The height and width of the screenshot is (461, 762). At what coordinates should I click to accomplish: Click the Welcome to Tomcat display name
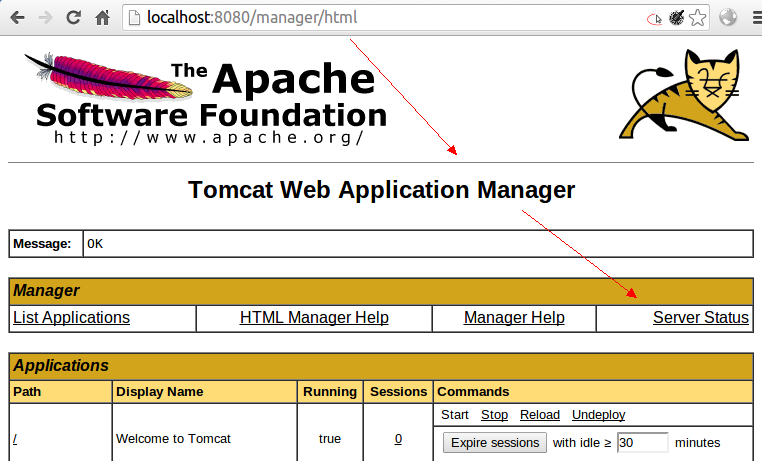click(173, 439)
